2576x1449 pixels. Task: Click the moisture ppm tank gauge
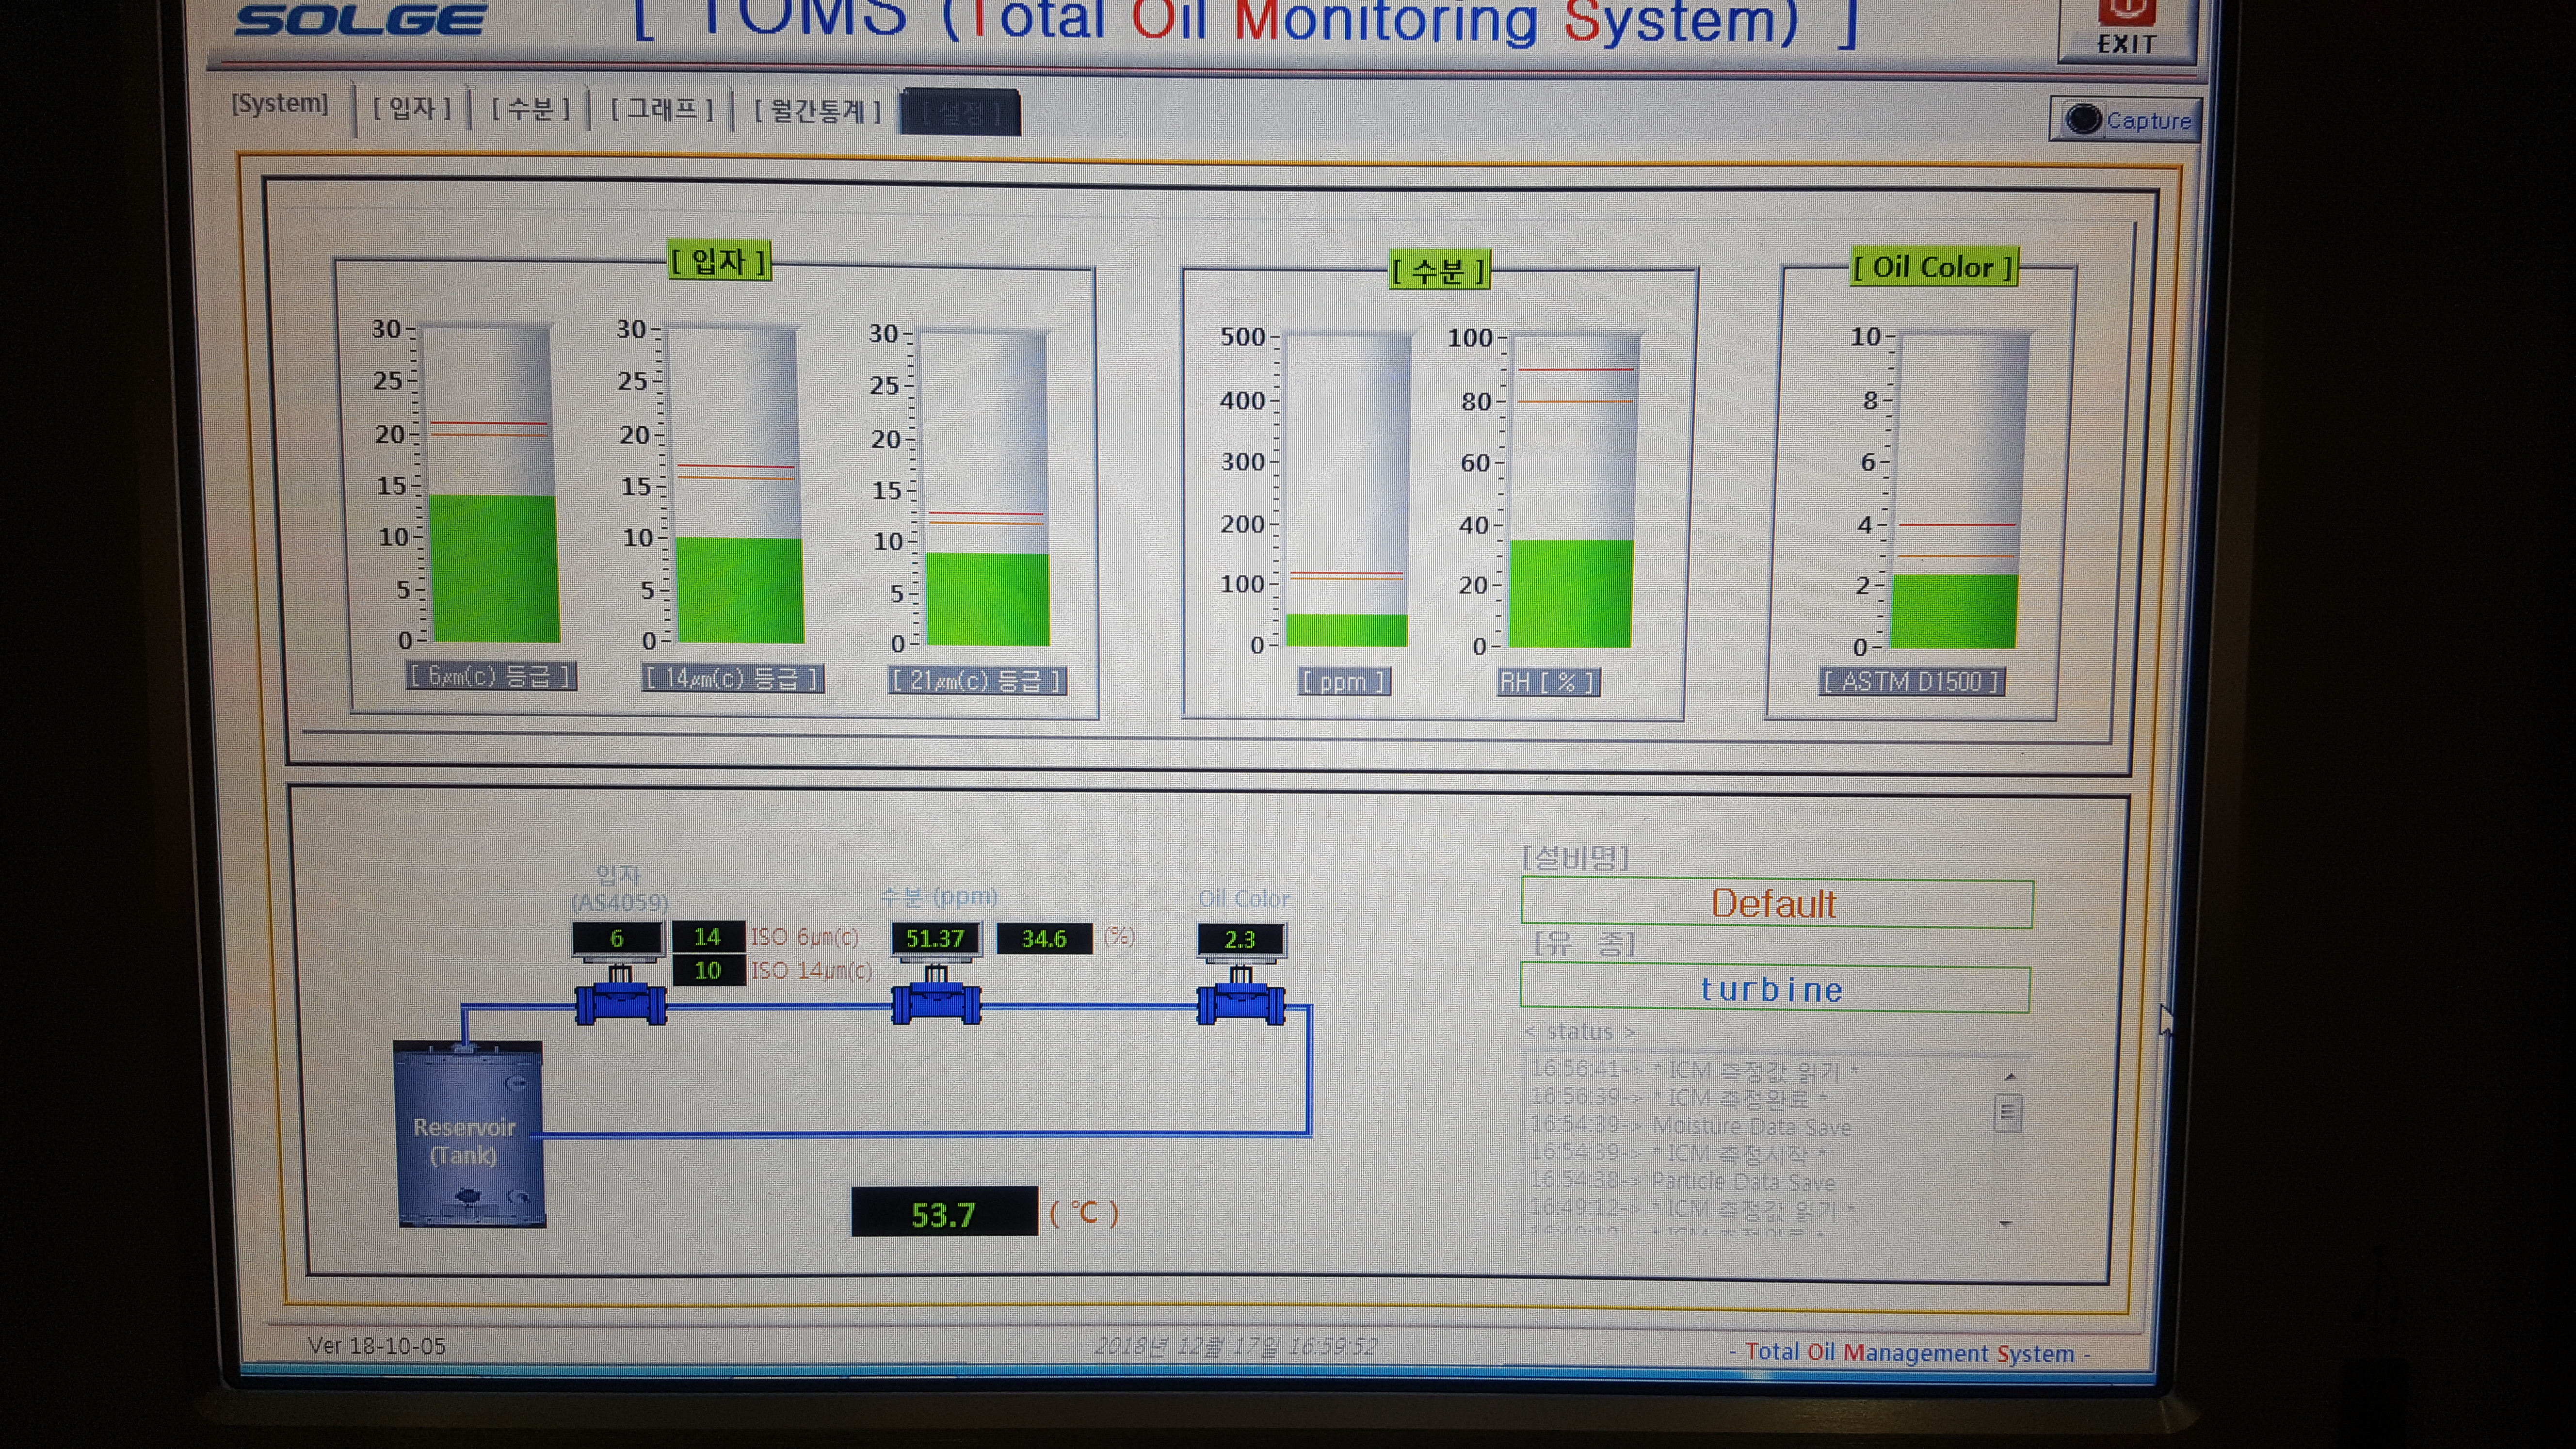coord(1347,489)
